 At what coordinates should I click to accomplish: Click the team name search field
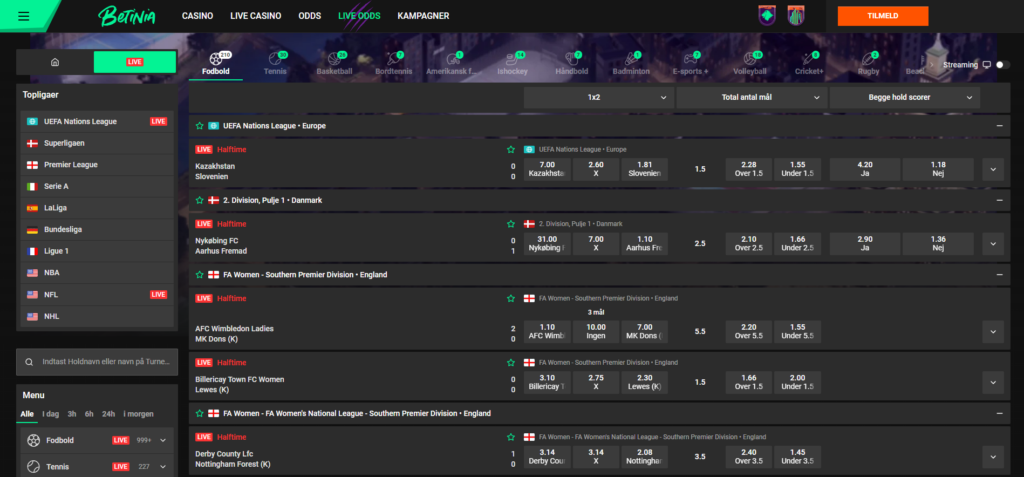pyautogui.click(x=97, y=361)
